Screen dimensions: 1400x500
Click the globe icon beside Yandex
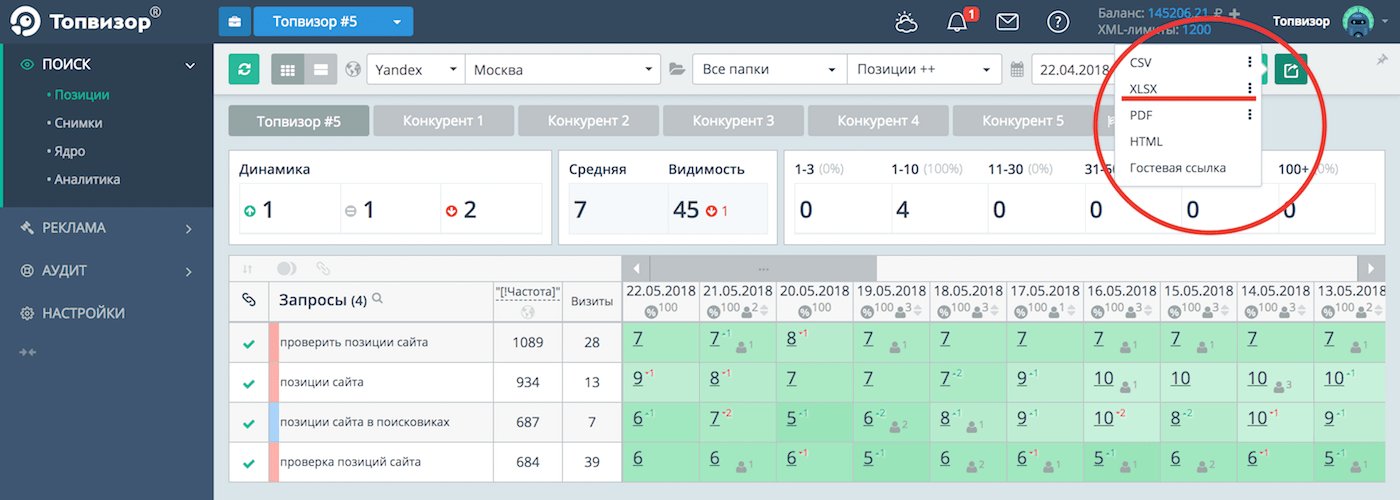(x=352, y=70)
